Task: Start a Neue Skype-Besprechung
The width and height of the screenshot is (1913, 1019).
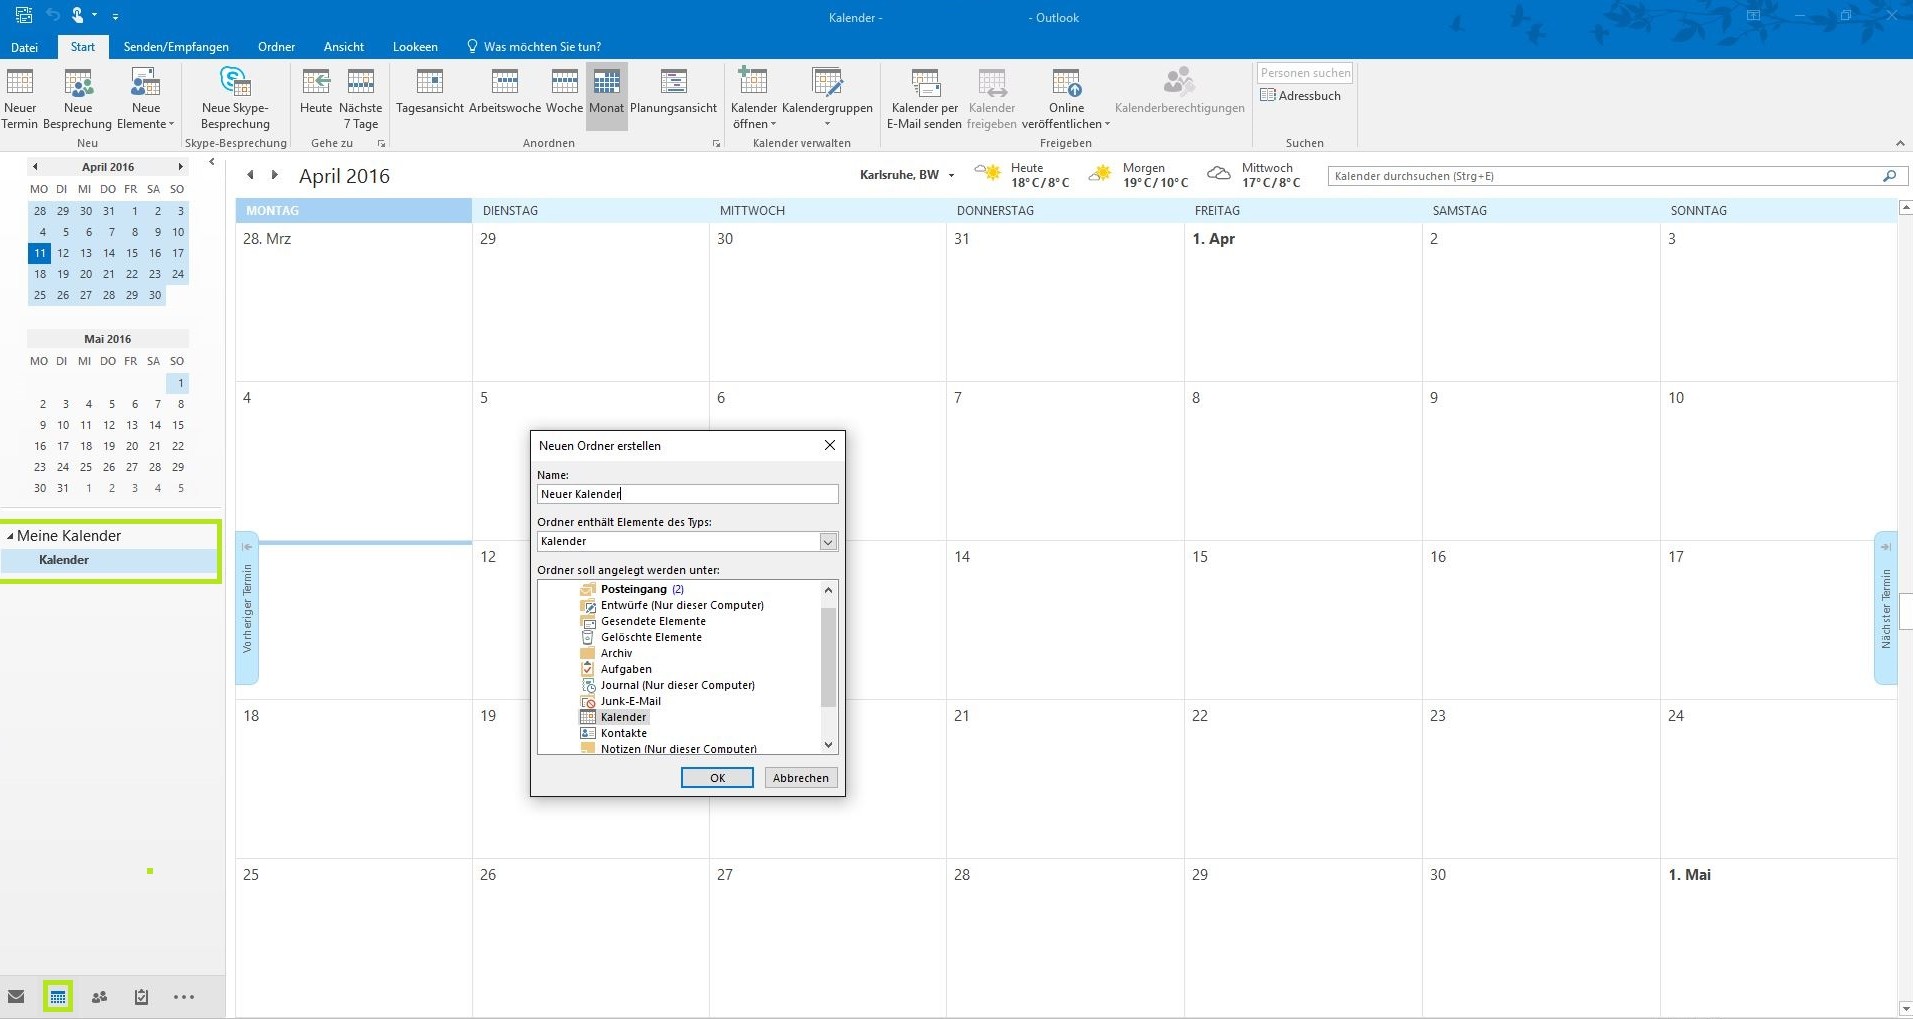Action: (235, 98)
